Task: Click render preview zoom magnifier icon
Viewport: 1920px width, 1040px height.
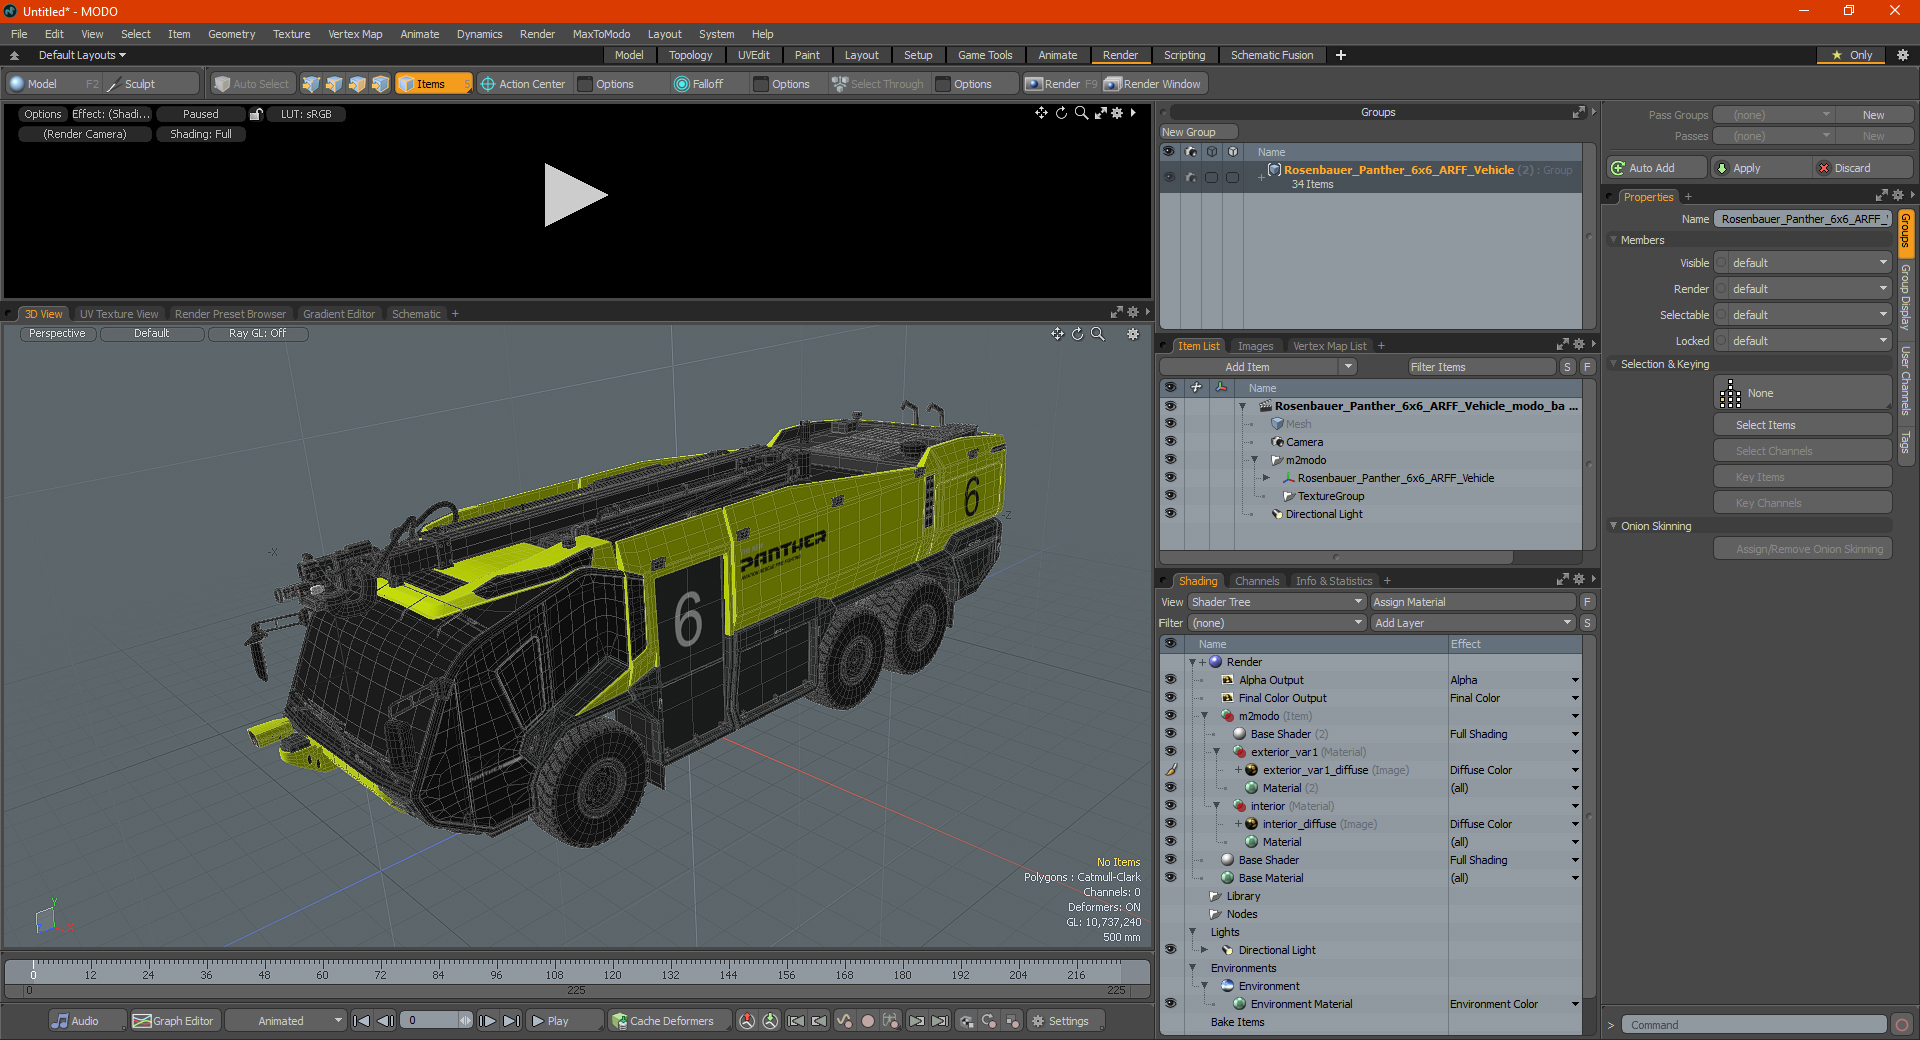Action: click(x=1081, y=113)
